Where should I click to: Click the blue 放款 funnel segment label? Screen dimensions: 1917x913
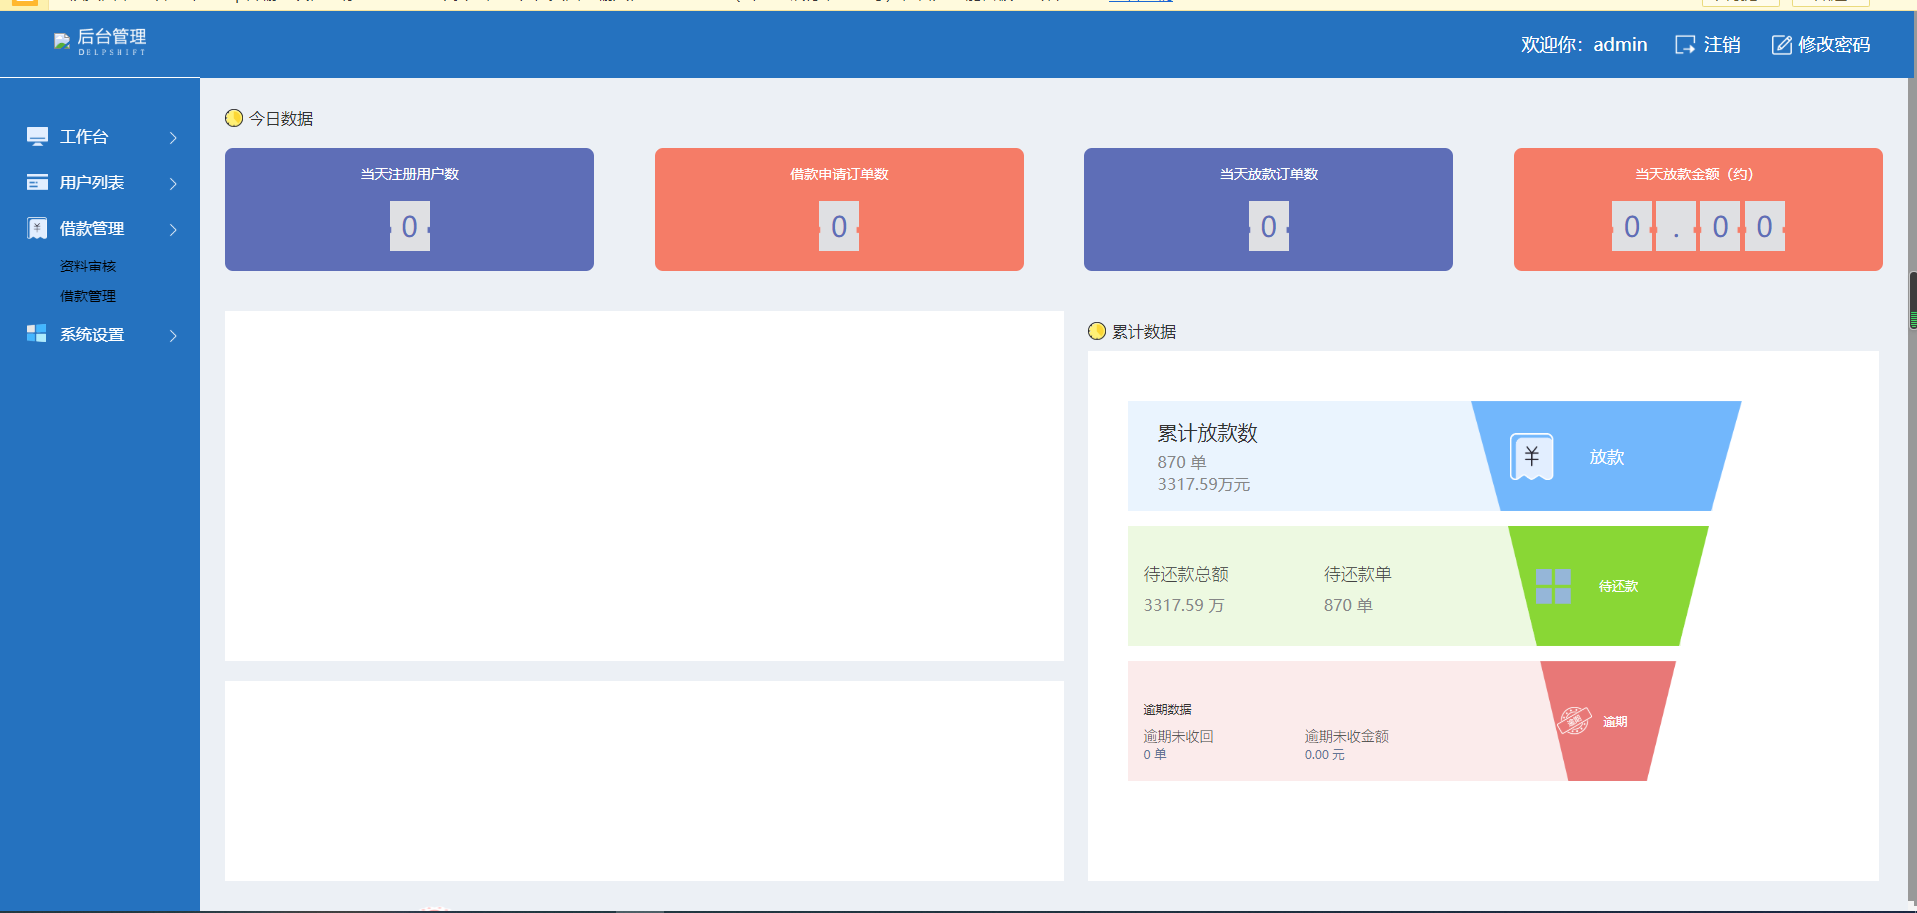point(1607,457)
